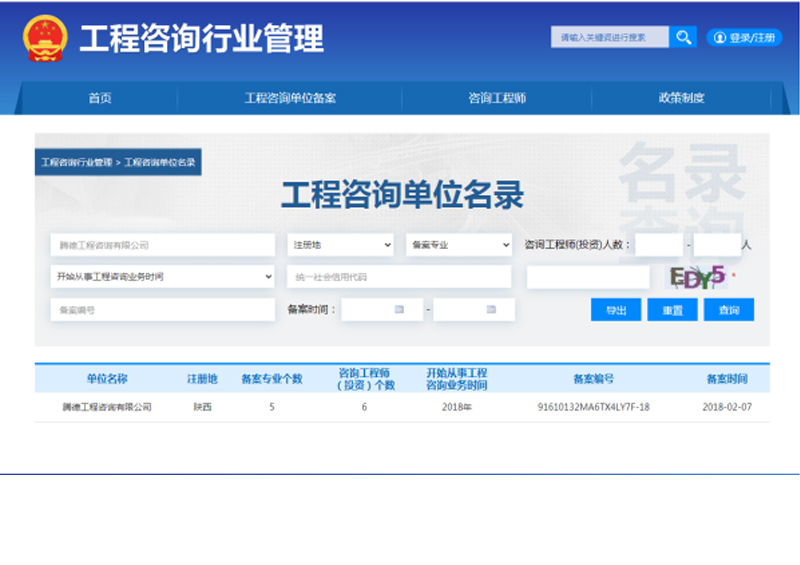The image size is (800, 565).
Task: Go to the 首页 nav tab
Action: [100, 98]
